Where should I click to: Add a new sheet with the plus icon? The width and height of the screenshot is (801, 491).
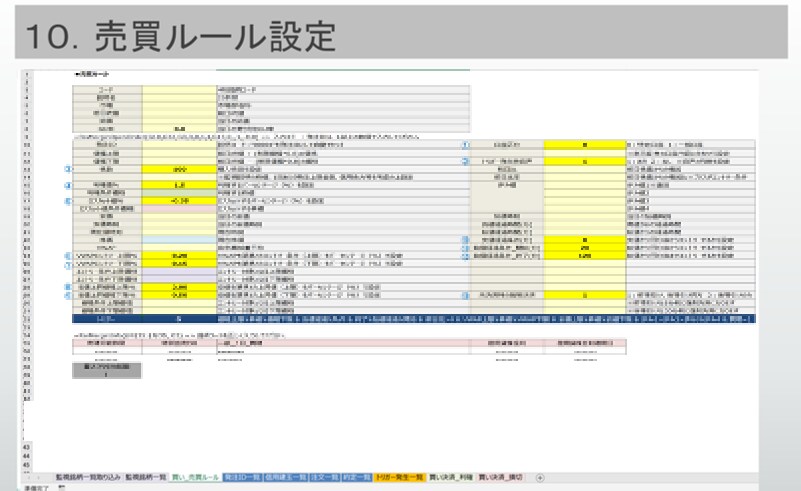(x=540, y=478)
